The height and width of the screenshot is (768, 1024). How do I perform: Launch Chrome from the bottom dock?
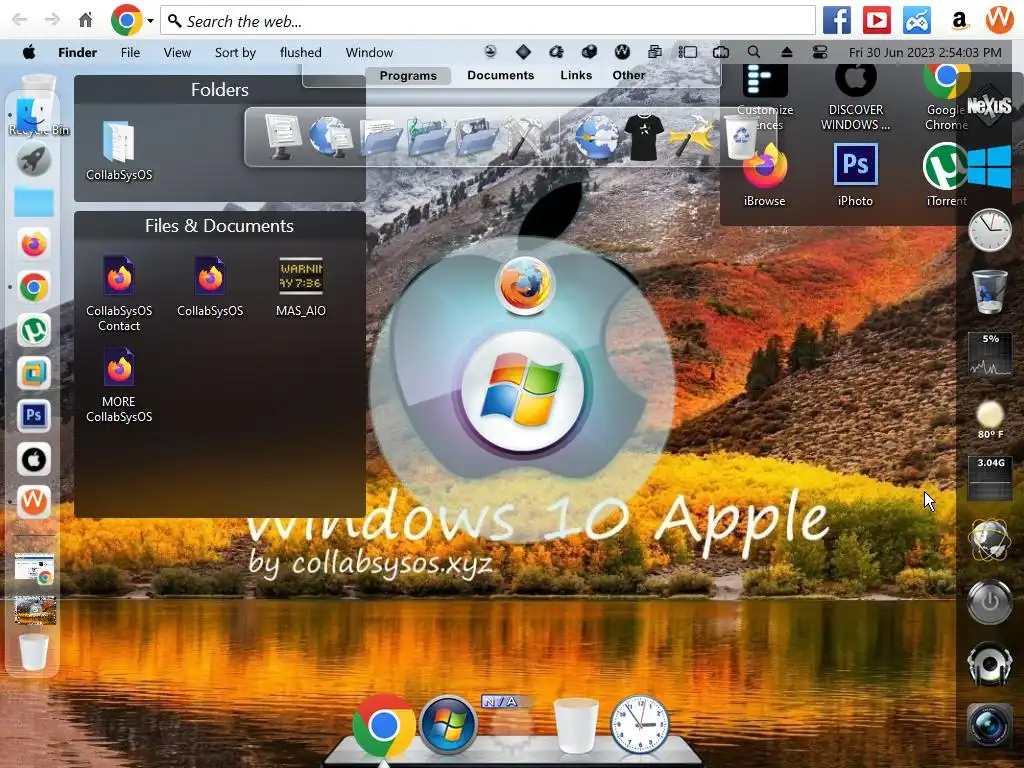384,725
